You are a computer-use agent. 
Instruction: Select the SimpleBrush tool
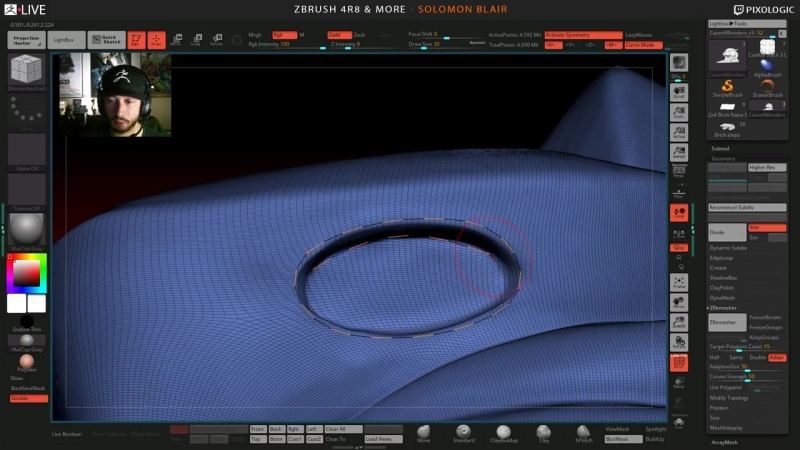[x=728, y=88]
